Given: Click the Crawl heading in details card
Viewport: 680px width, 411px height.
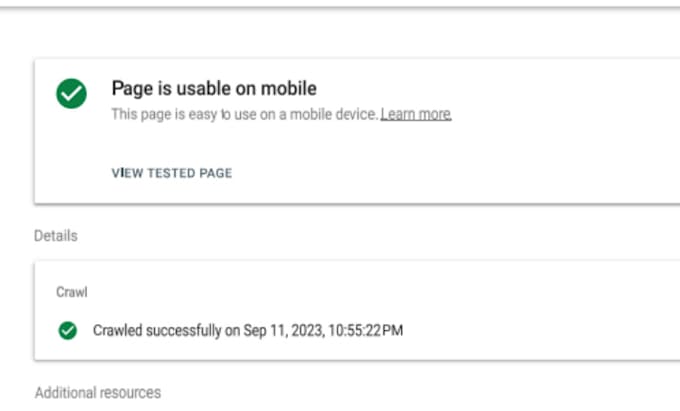Looking at the screenshot, I should coord(72,292).
